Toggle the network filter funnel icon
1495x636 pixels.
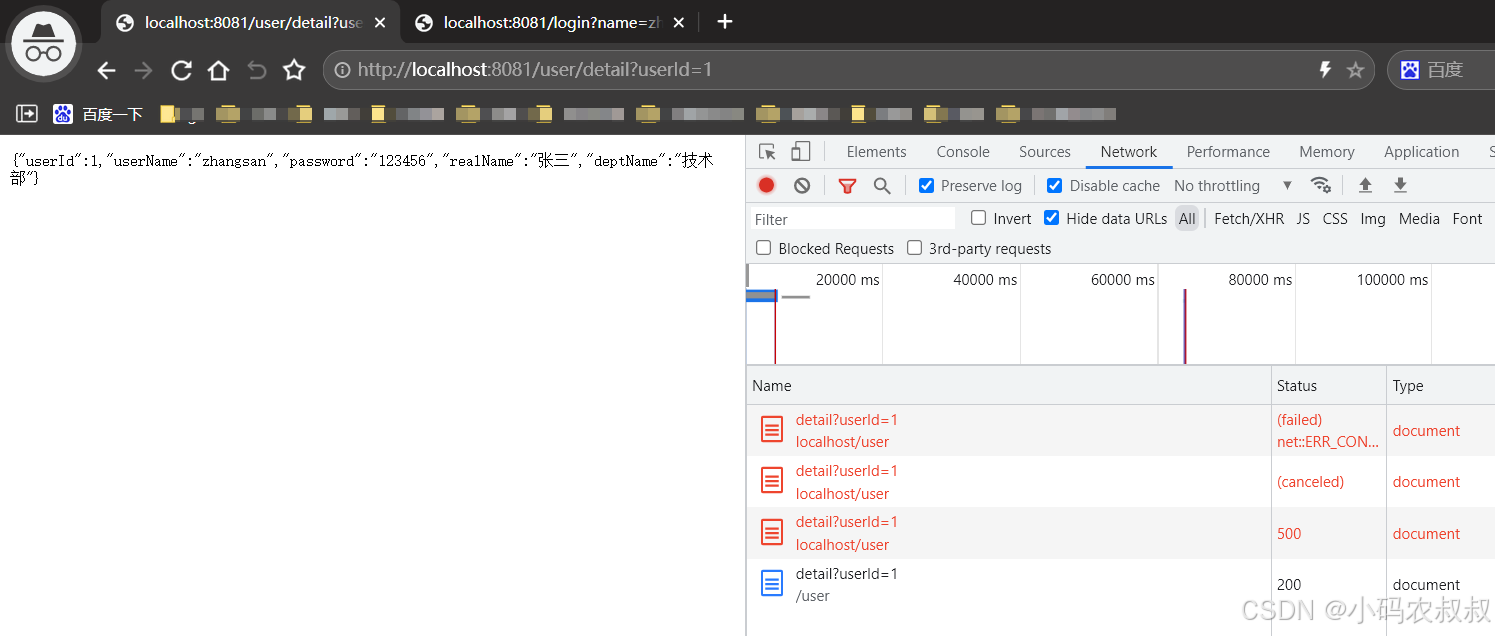point(847,185)
